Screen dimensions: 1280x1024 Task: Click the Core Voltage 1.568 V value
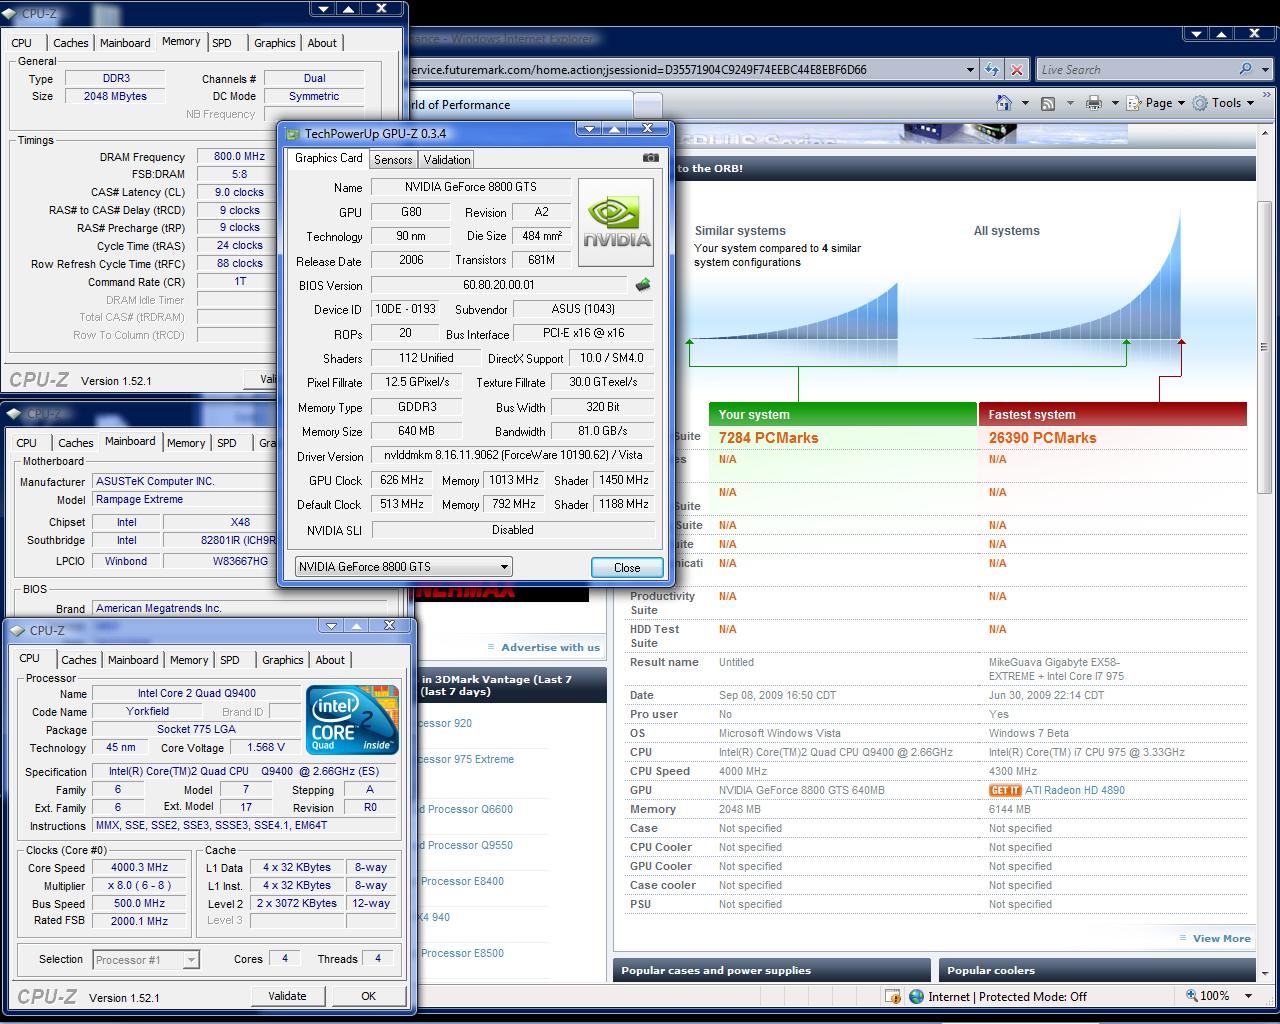[265, 747]
